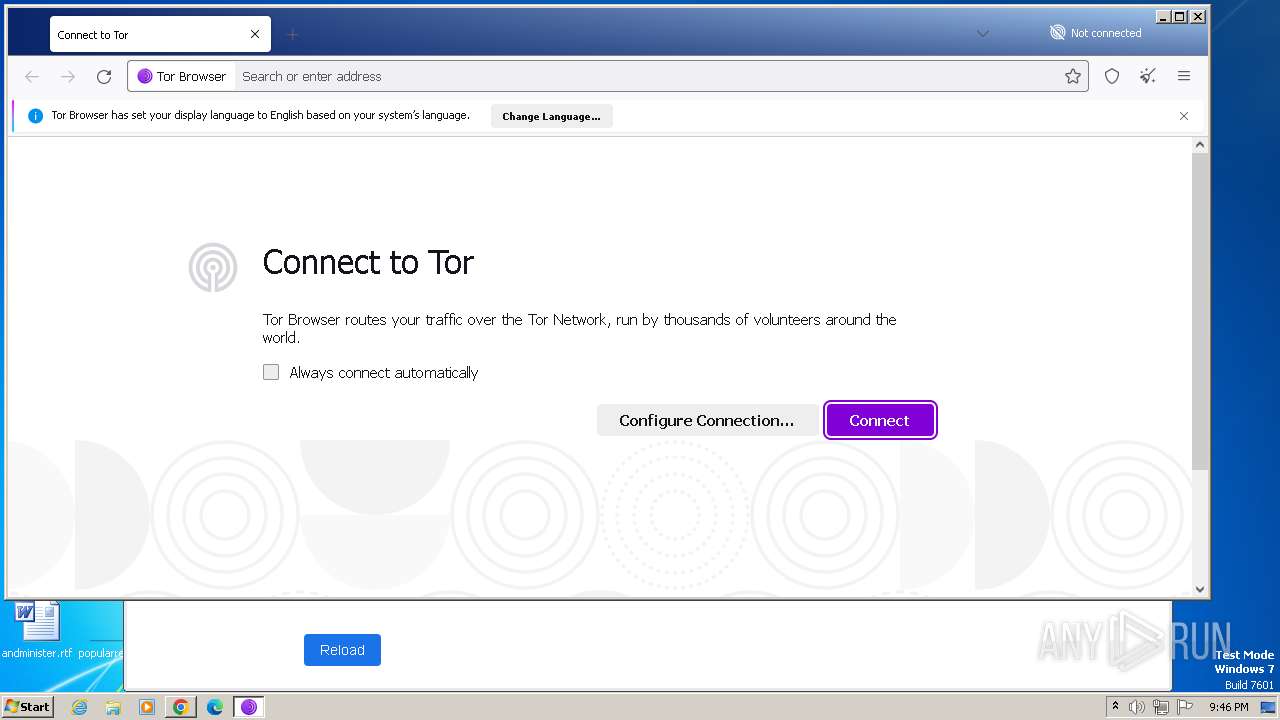The width and height of the screenshot is (1280, 720).
Task: Enable Always connect automatically checkbox
Action: 271,372
